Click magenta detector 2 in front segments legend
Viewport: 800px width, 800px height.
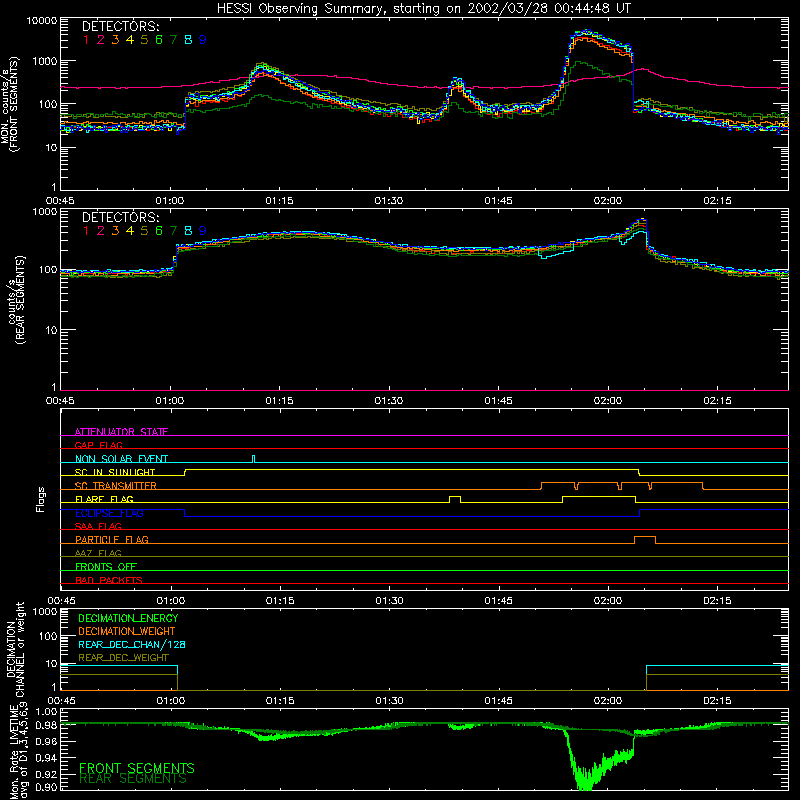click(x=101, y=40)
